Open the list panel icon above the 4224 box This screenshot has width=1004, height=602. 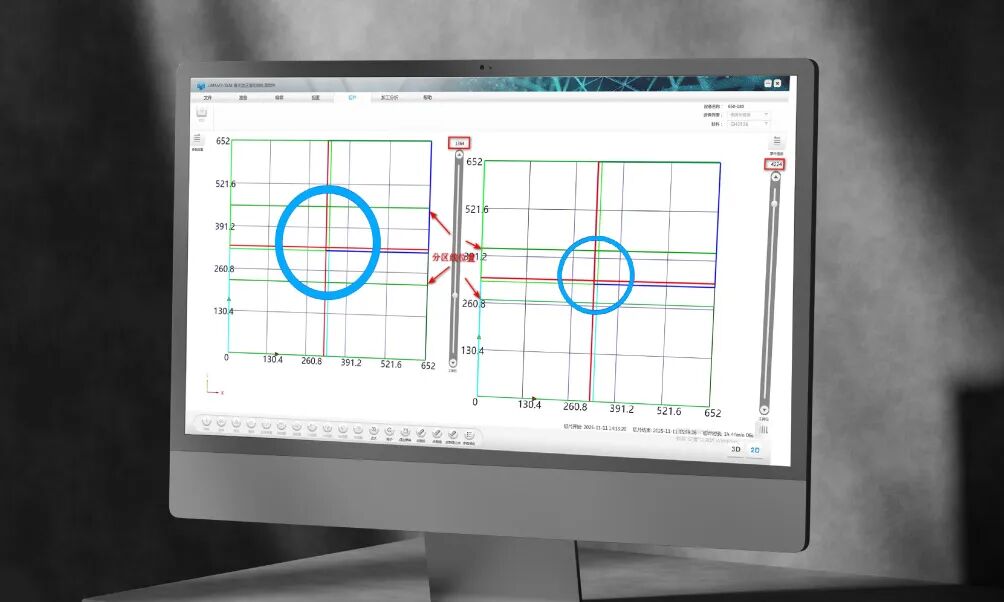point(777,141)
